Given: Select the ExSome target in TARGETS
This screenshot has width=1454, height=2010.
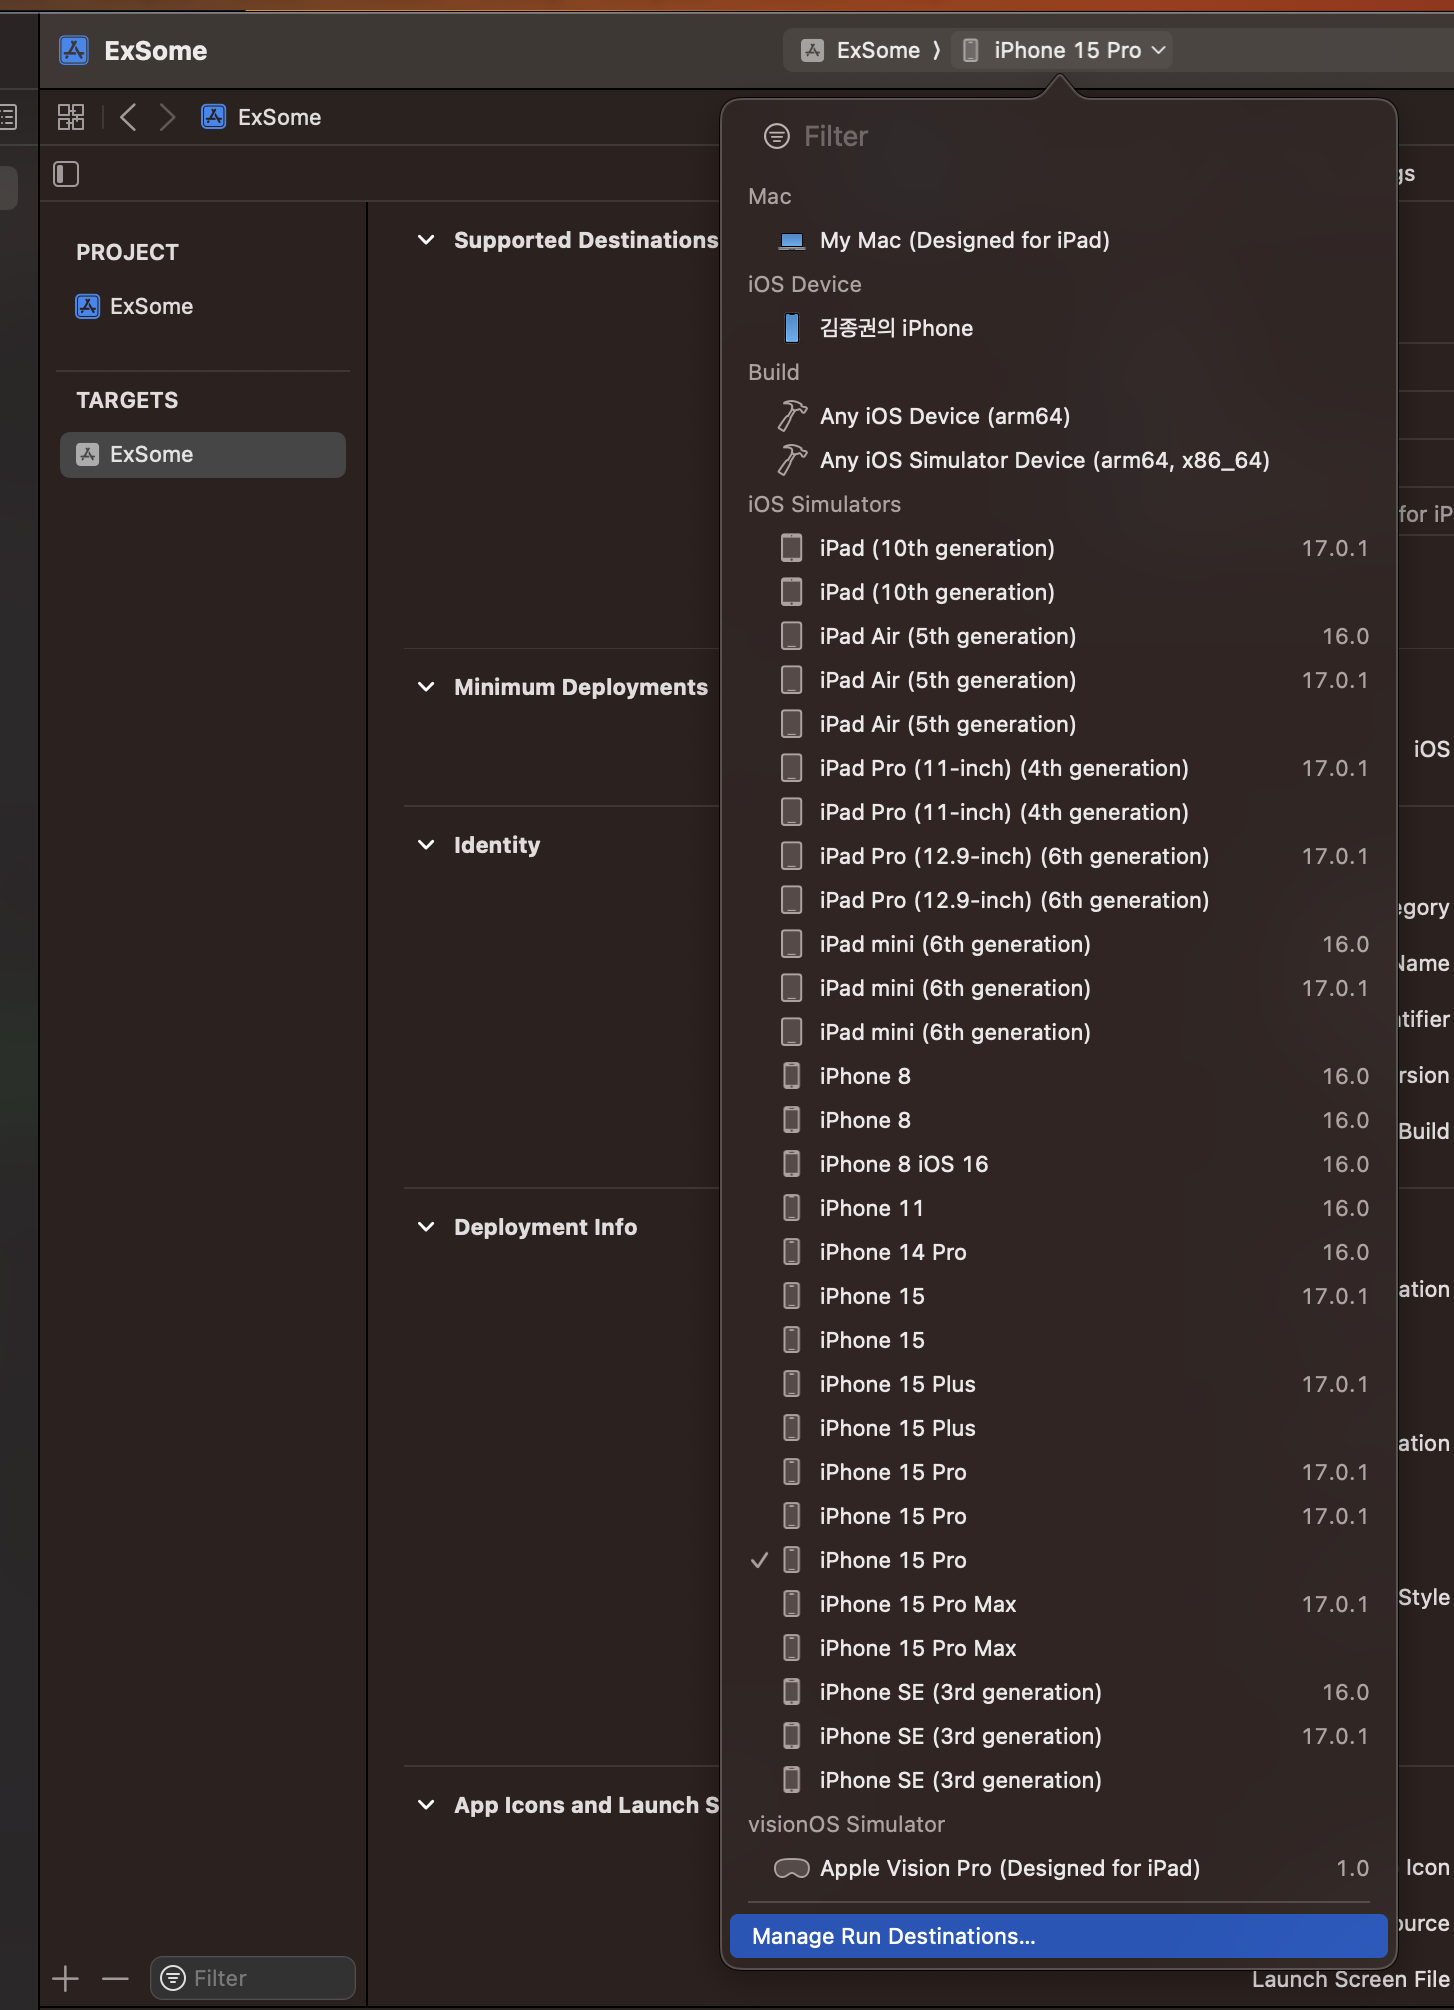Looking at the screenshot, I should [203, 454].
